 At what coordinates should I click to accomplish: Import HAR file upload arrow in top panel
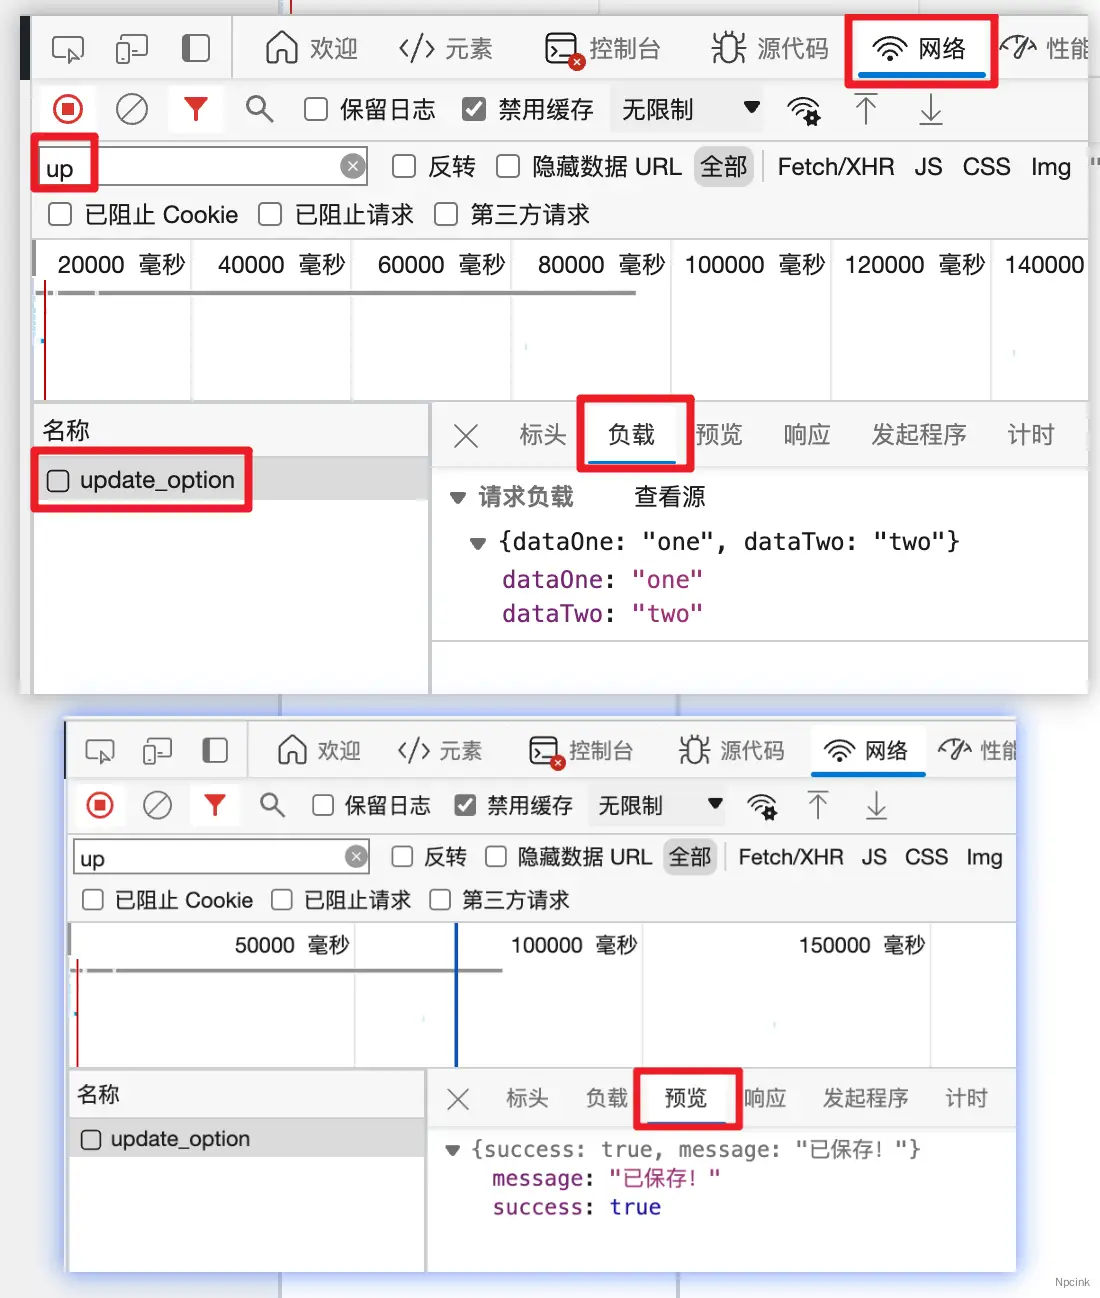(866, 109)
